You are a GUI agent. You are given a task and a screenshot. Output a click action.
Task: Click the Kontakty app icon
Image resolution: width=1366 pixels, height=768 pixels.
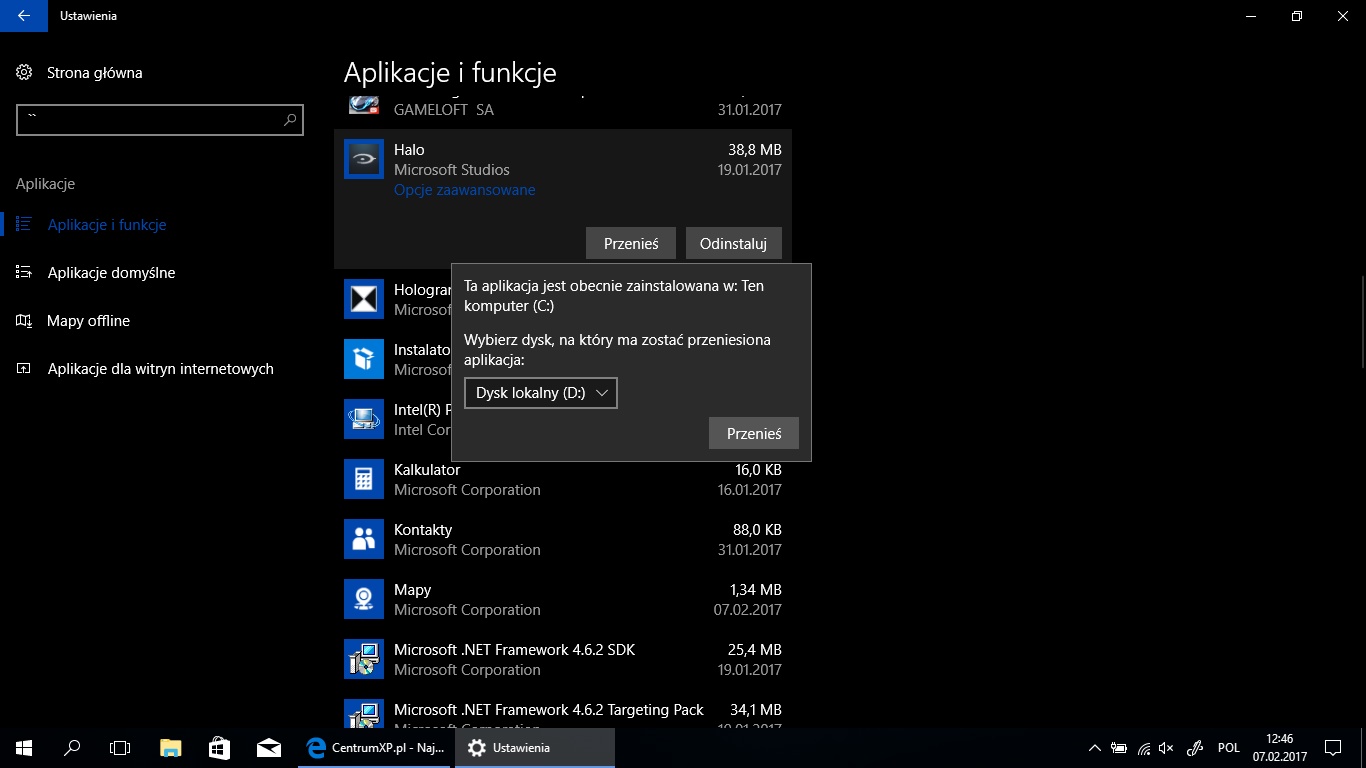pyautogui.click(x=364, y=539)
